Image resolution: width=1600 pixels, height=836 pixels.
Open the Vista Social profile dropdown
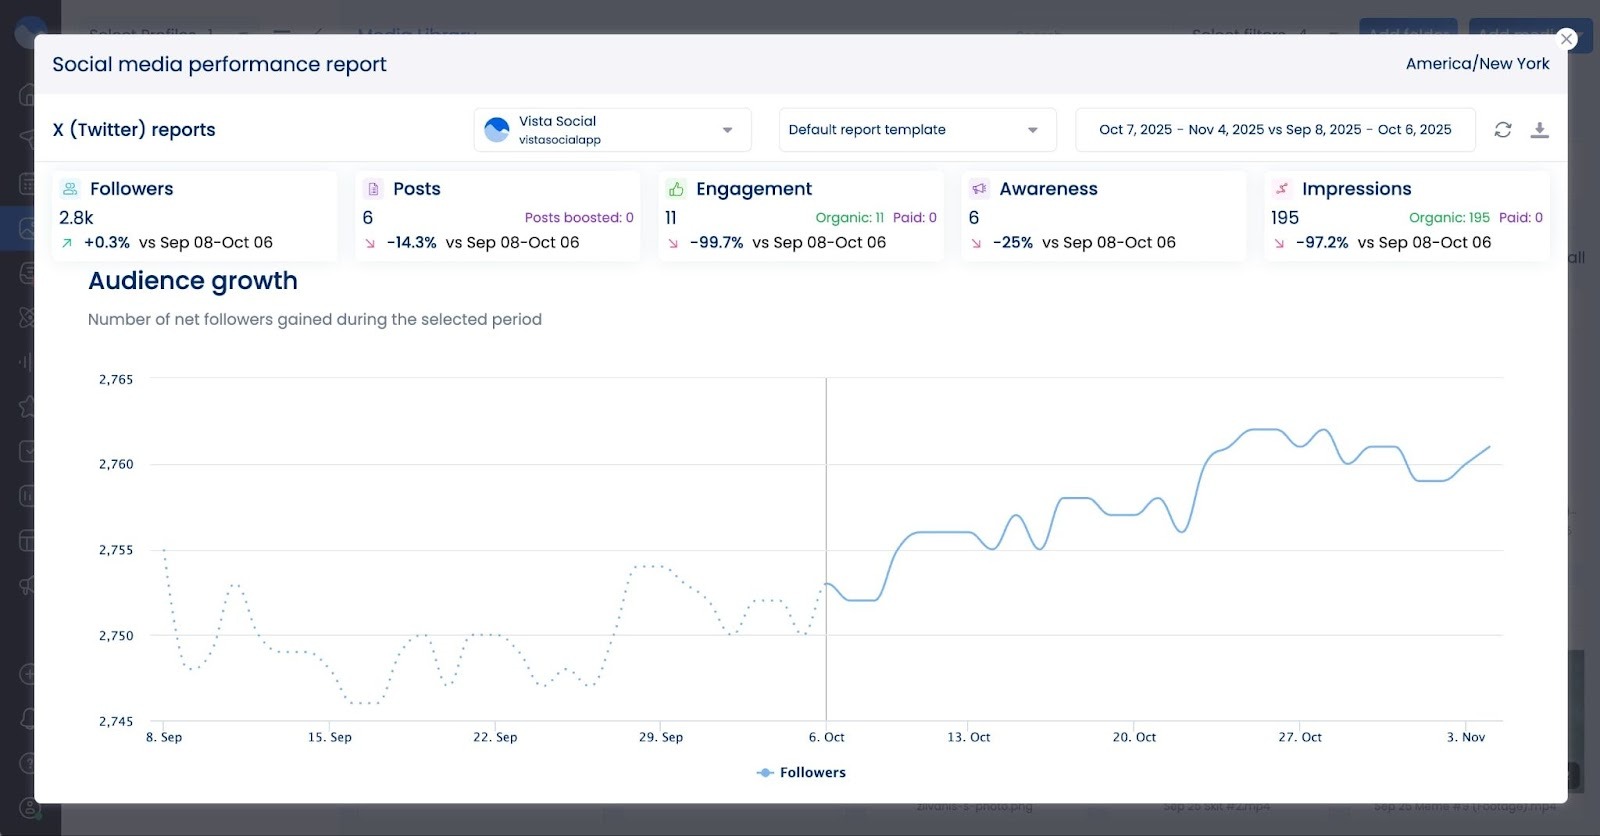tap(727, 130)
